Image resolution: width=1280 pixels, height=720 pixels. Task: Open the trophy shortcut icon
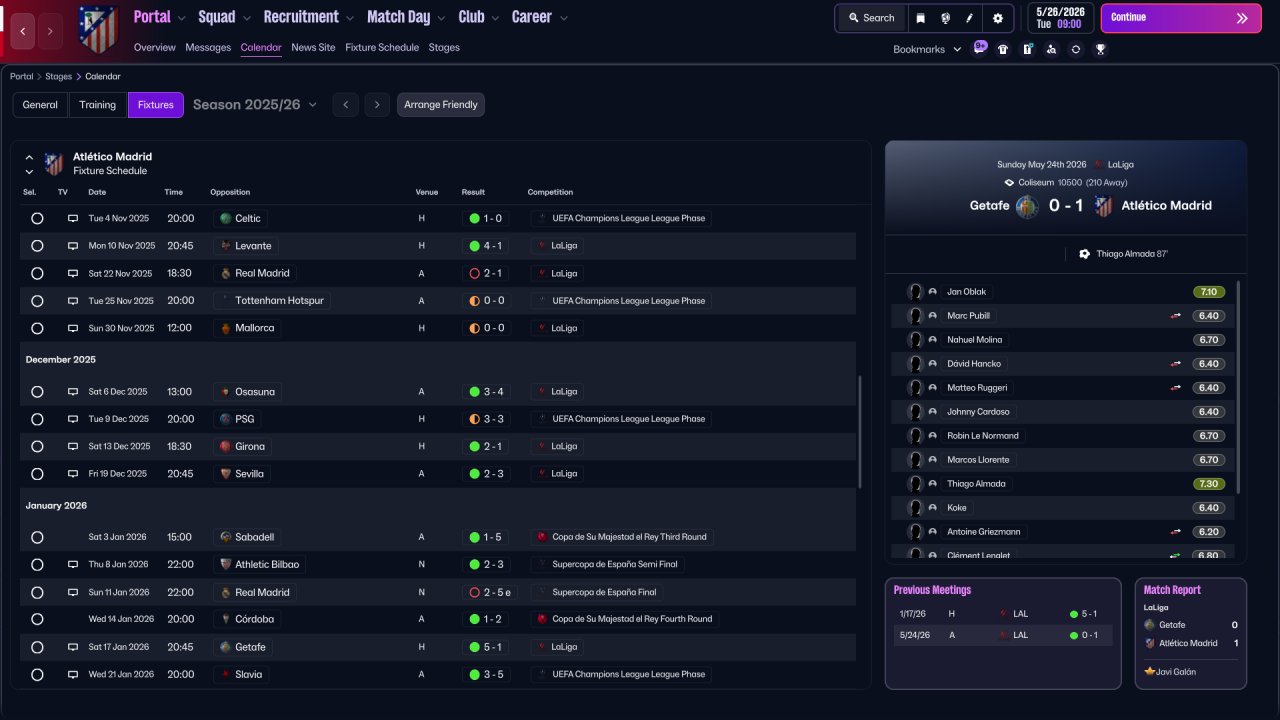(x=1100, y=49)
